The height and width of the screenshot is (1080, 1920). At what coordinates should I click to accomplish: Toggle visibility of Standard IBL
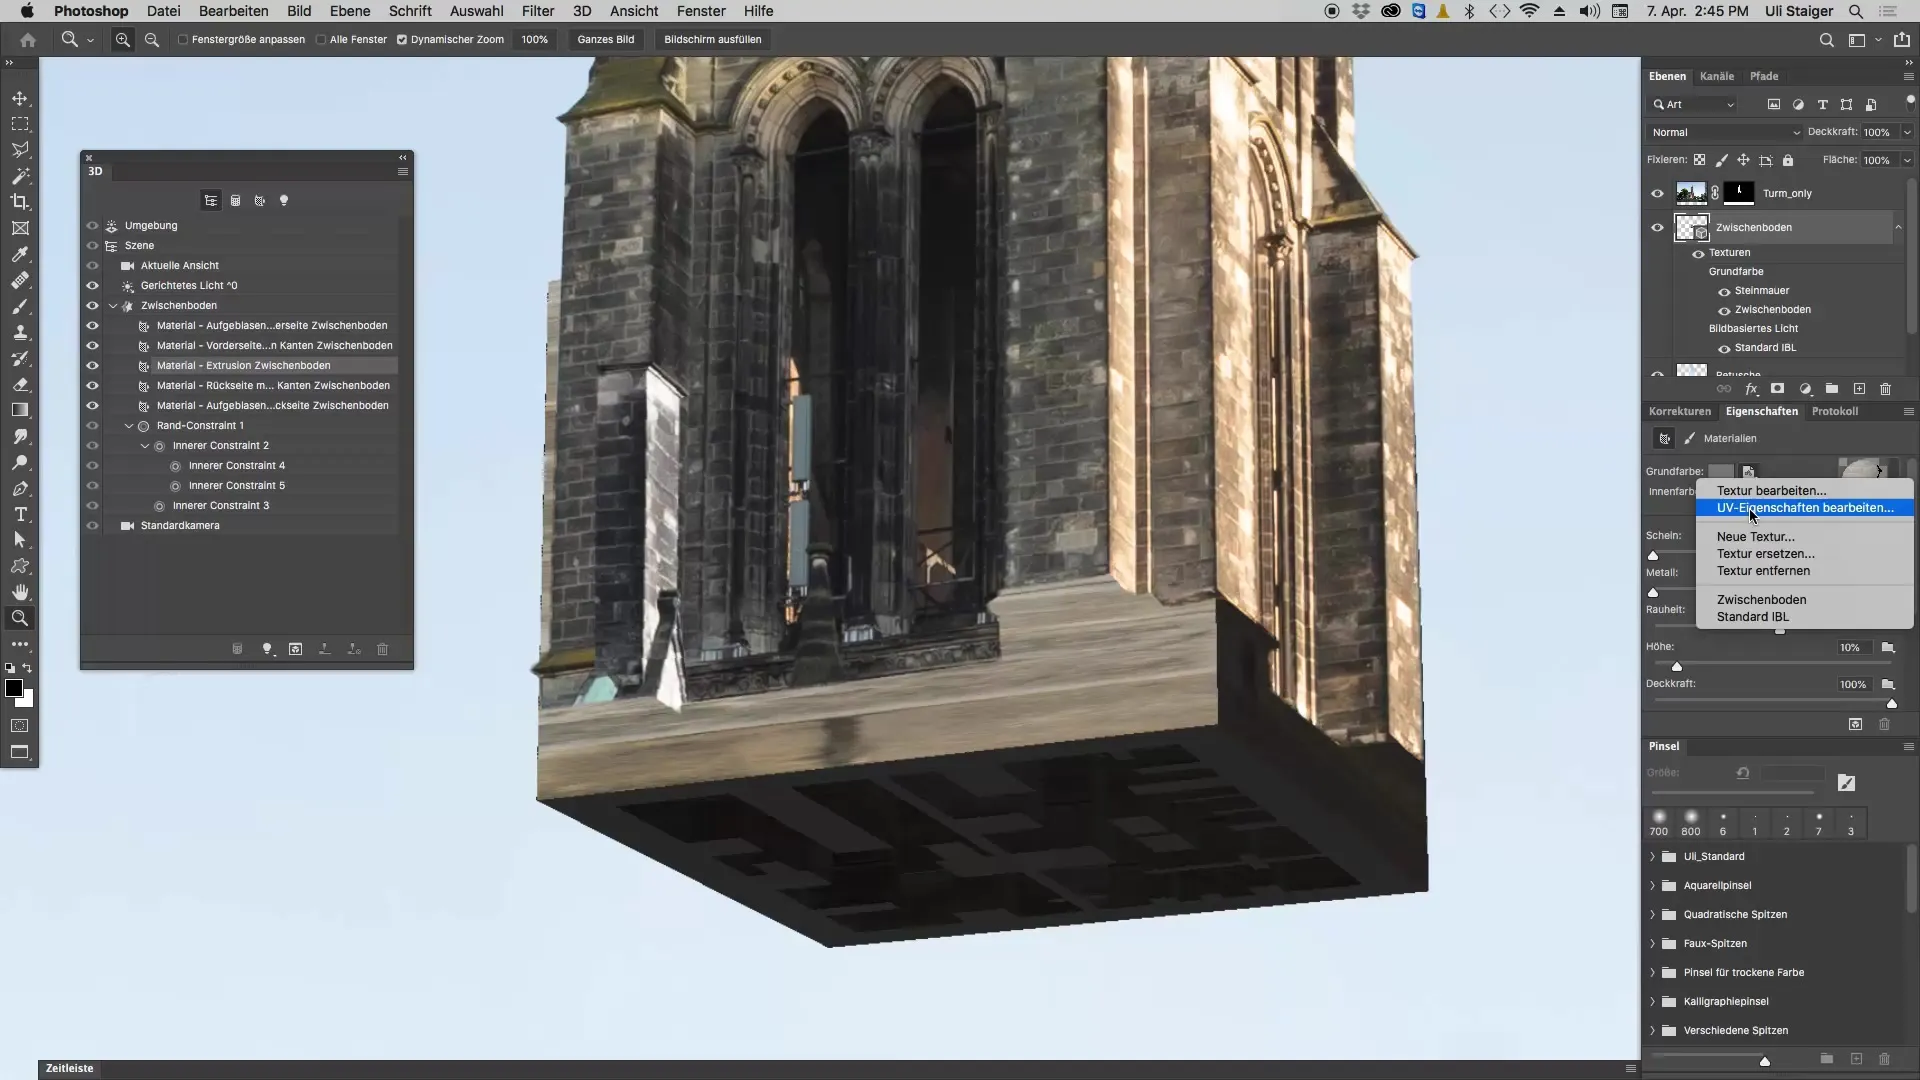pos(1724,349)
